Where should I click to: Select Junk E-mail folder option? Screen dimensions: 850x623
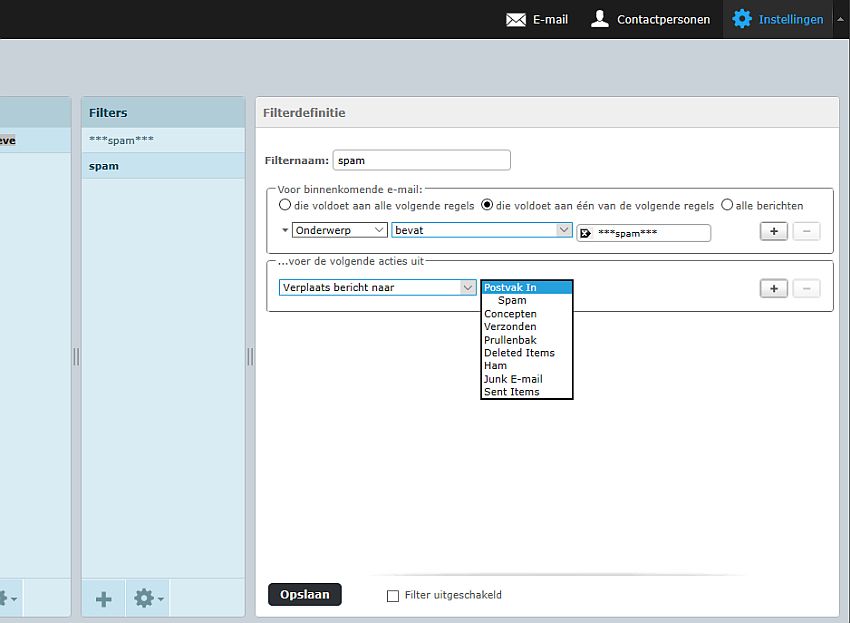(x=513, y=379)
